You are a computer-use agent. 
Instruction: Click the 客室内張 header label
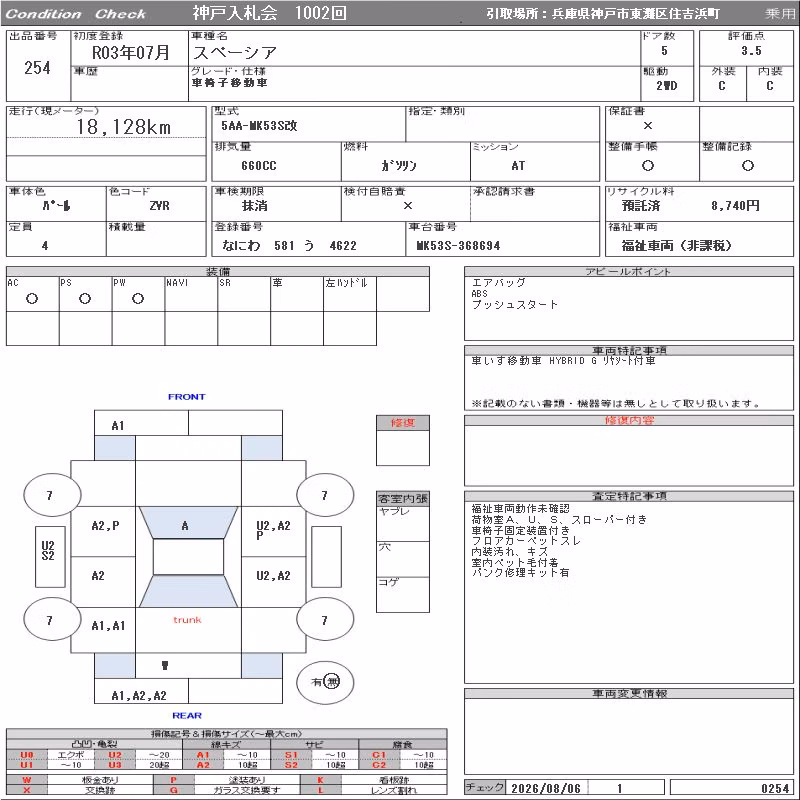click(403, 498)
